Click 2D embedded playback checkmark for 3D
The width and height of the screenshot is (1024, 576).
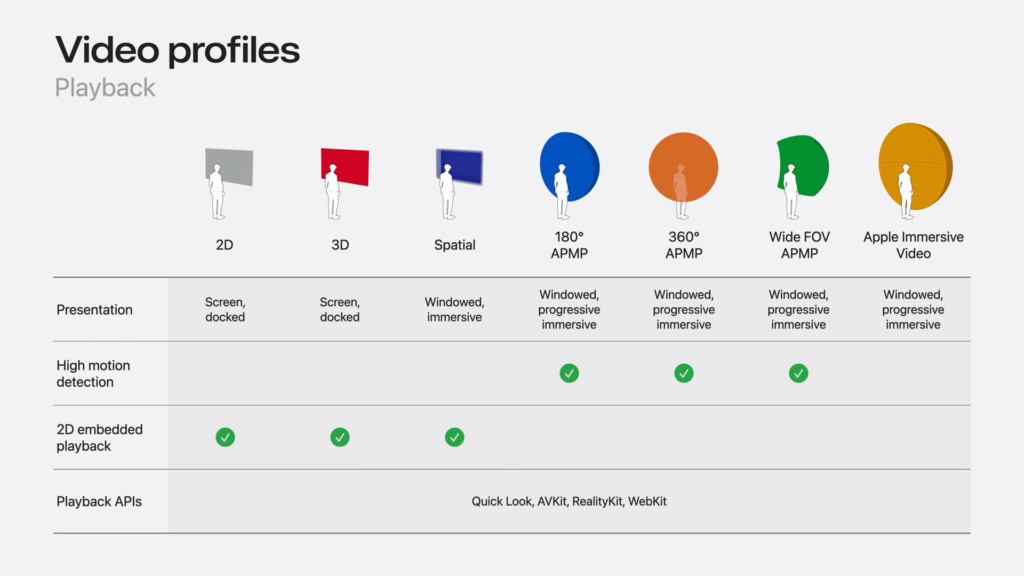340,437
